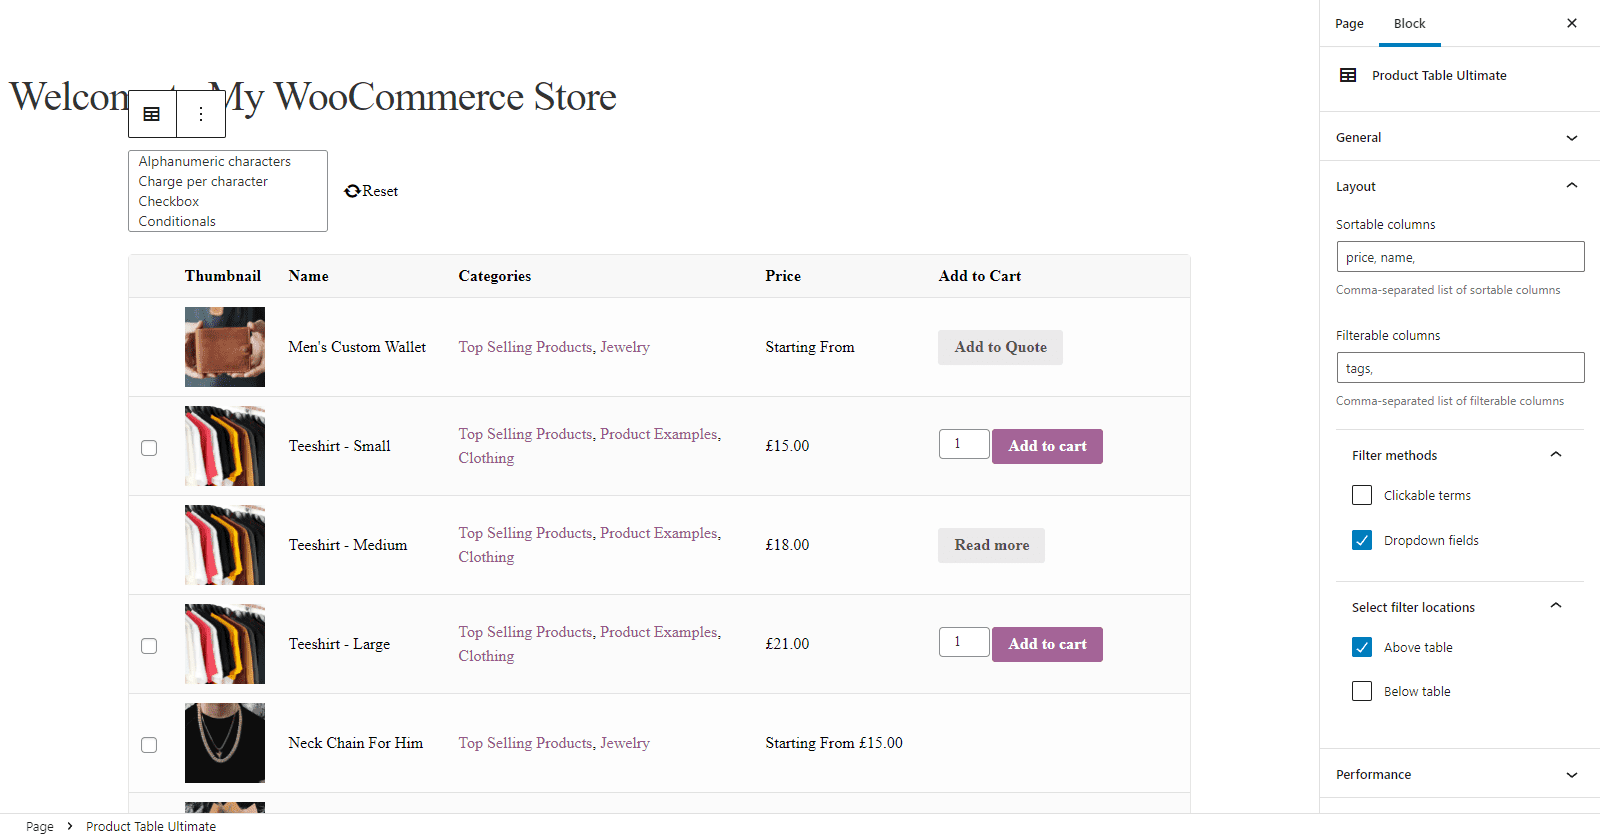The height and width of the screenshot is (838, 1600).
Task: Select the Teeshirt - Small row checkbox
Action: 149,448
